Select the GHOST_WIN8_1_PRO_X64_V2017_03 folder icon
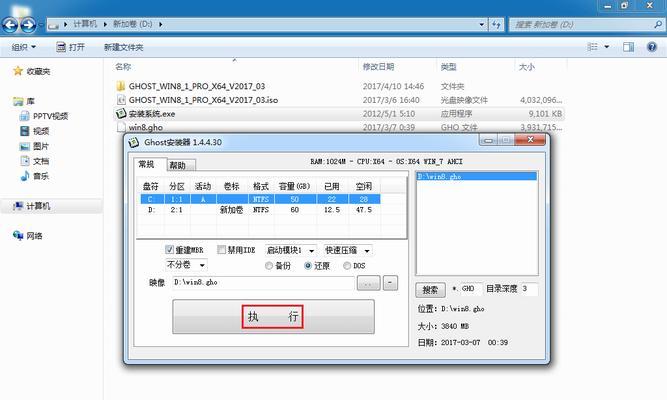Screen dimensions: 667x400 121,86
